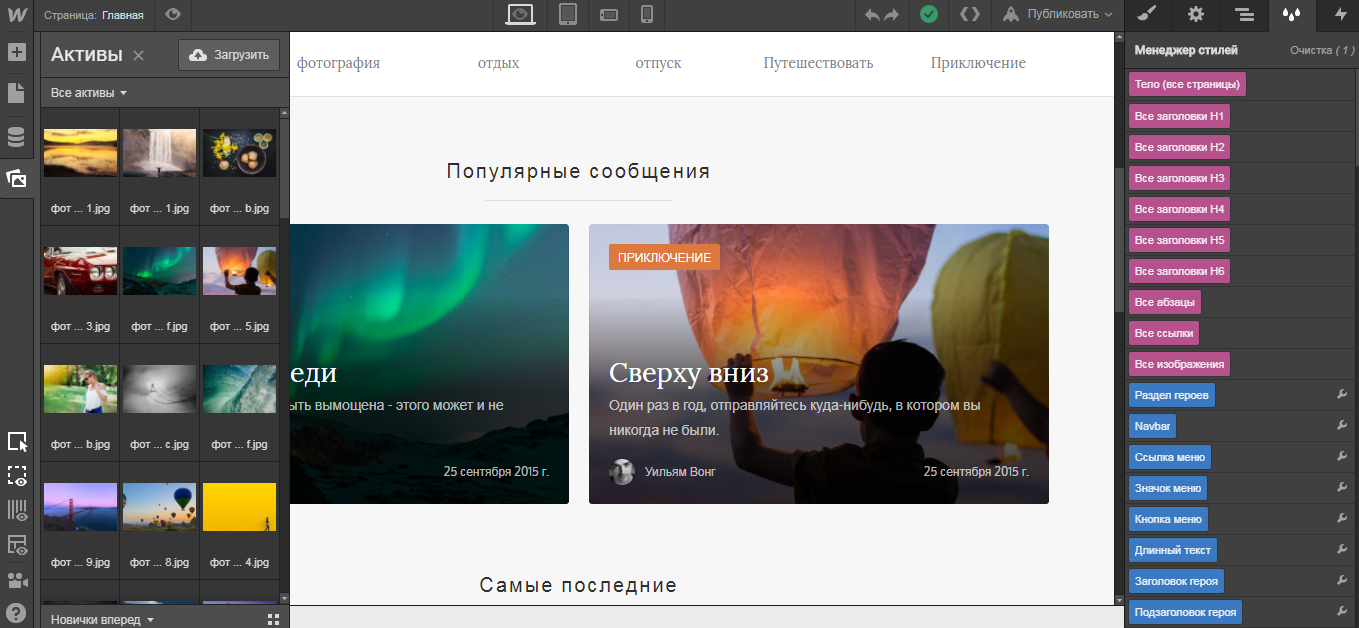Open the Add Elements panel
This screenshot has height=628, width=1359.
(16, 52)
